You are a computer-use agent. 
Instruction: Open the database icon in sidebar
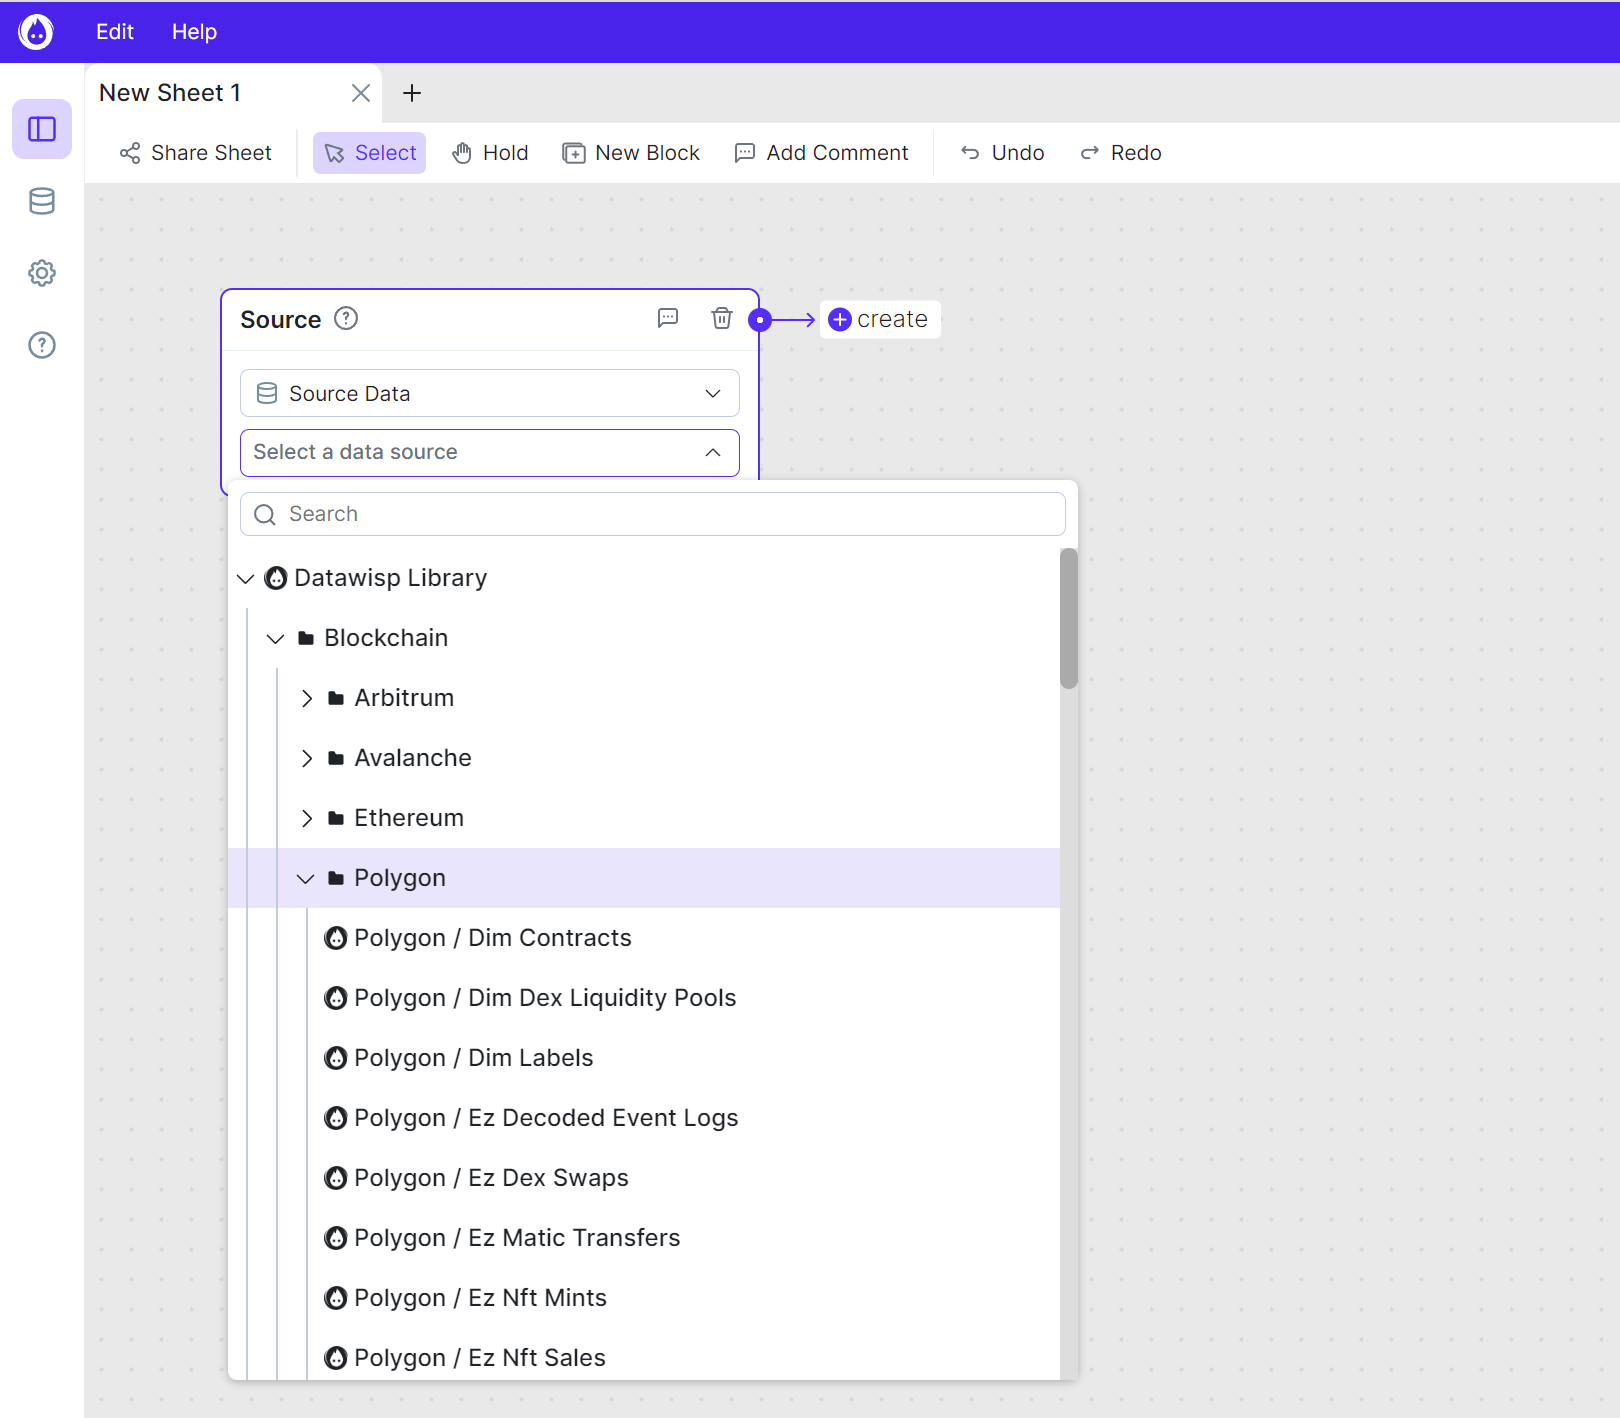[42, 201]
